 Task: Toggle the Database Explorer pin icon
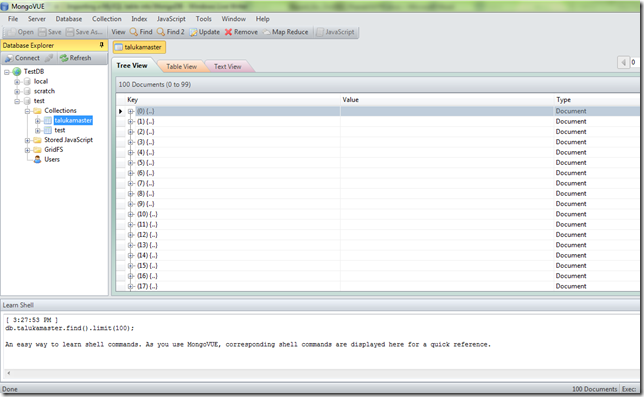click(101, 45)
